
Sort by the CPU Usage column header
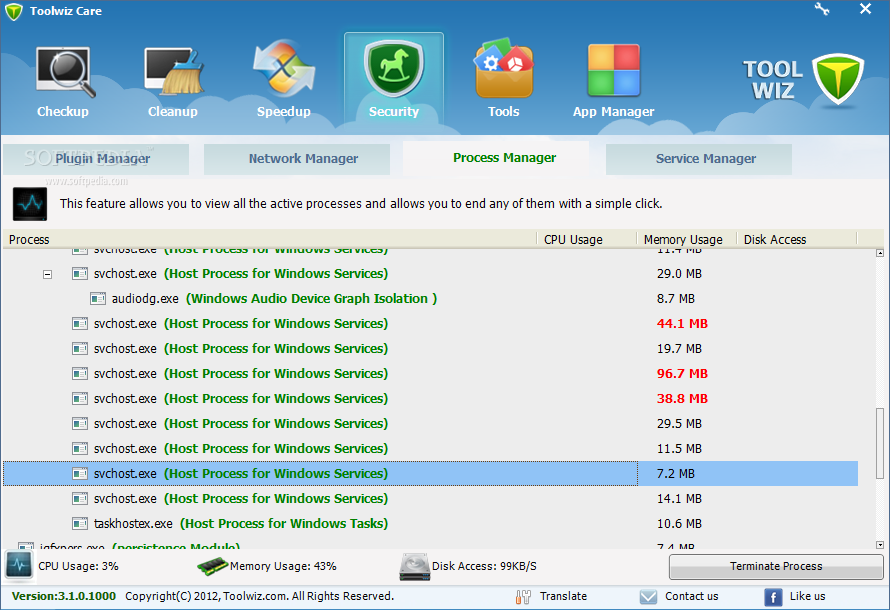[587, 239]
